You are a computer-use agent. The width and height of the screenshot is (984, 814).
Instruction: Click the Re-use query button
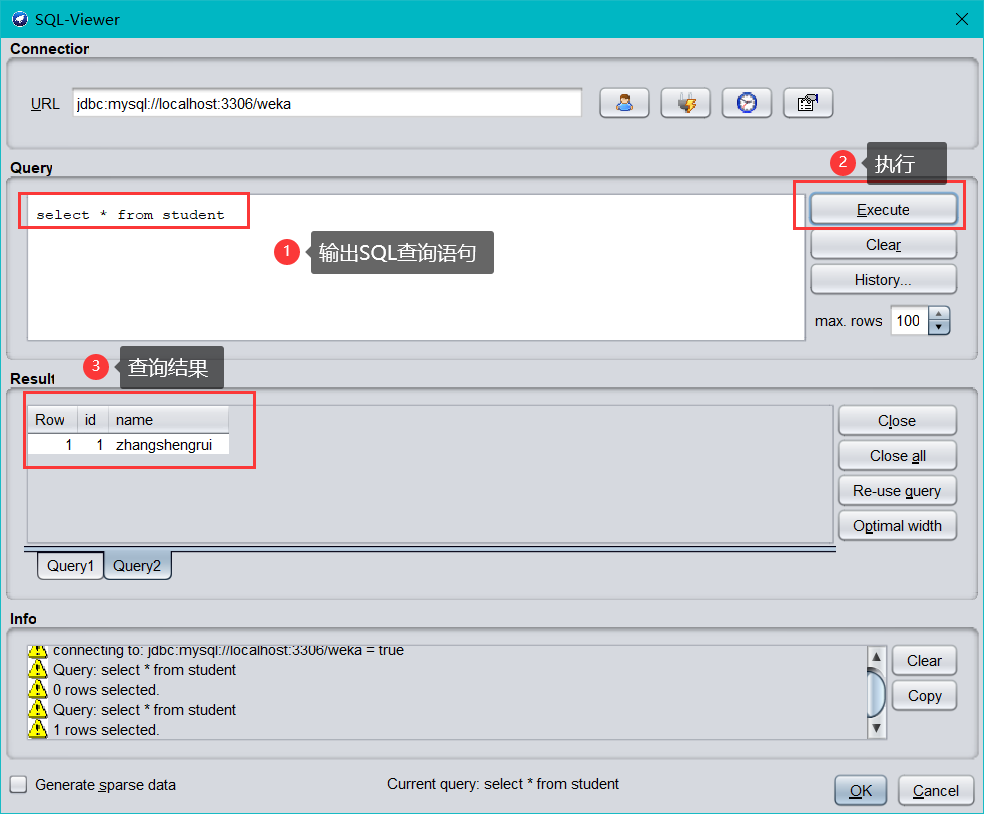[x=897, y=491]
